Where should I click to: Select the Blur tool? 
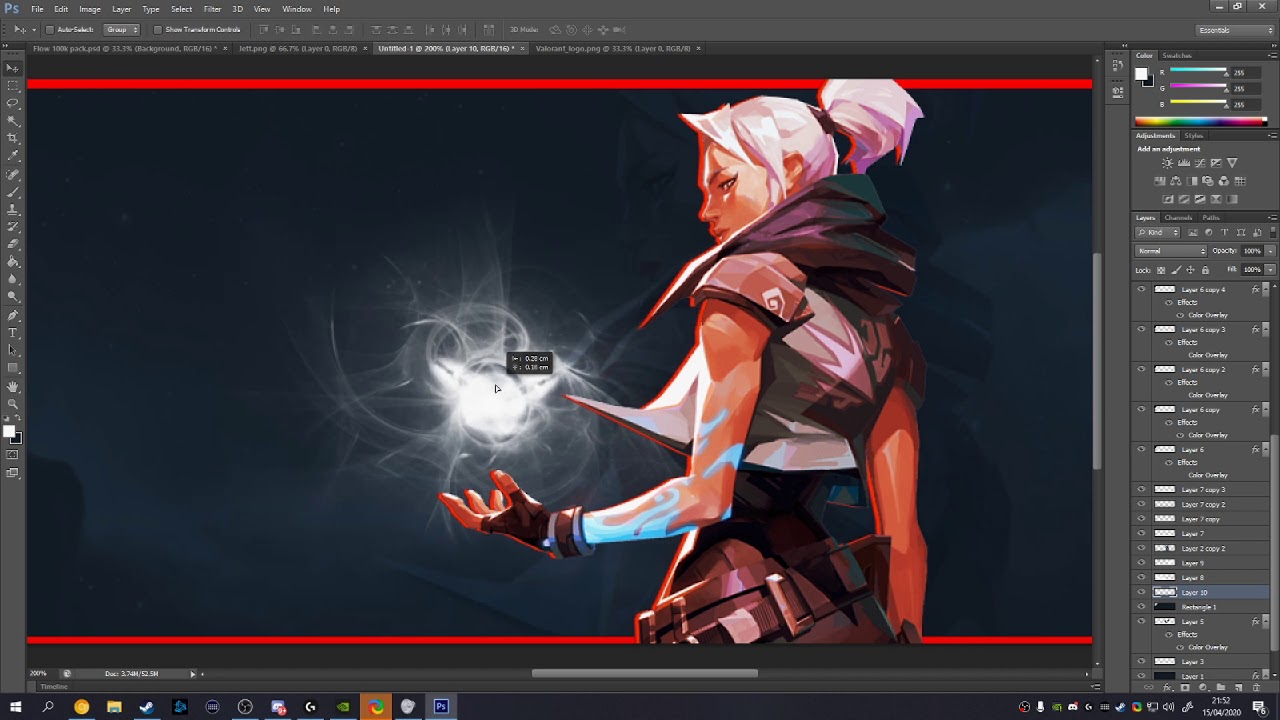13,280
